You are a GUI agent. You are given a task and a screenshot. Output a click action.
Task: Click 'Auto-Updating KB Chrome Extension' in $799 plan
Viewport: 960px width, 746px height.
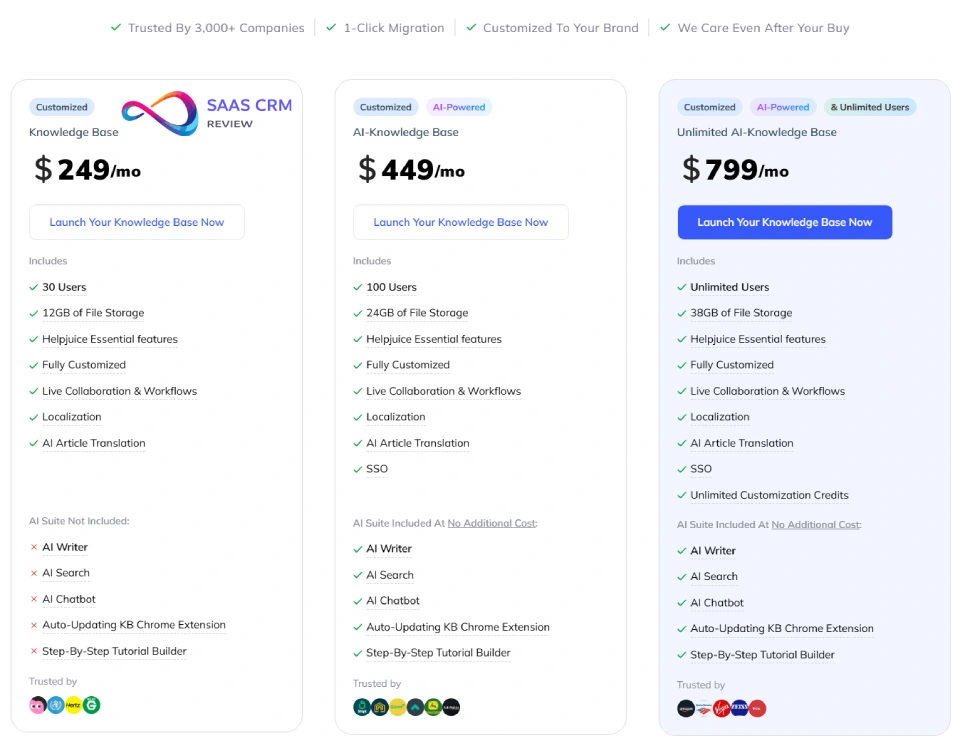coord(782,629)
